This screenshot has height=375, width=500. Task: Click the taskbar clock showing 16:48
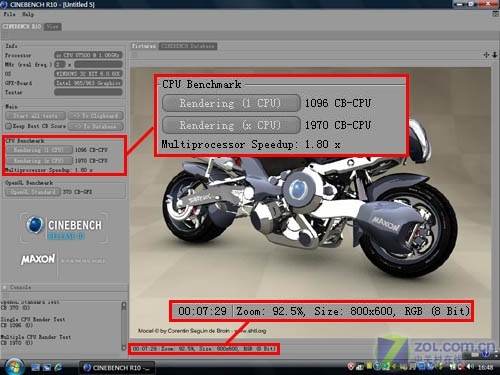pyautogui.click(x=485, y=367)
